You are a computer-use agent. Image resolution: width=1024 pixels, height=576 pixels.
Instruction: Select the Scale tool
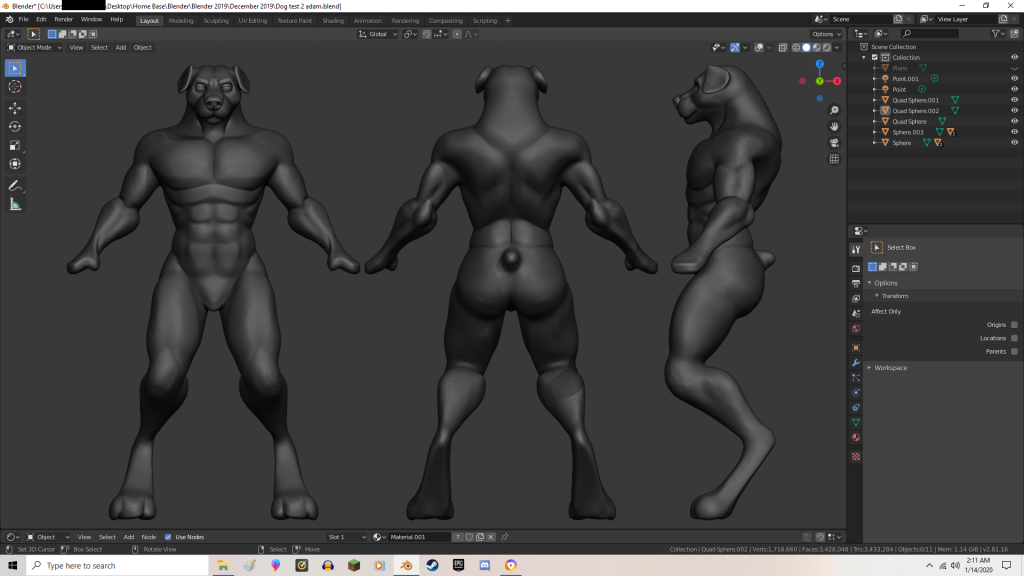[x=15, y=146]
